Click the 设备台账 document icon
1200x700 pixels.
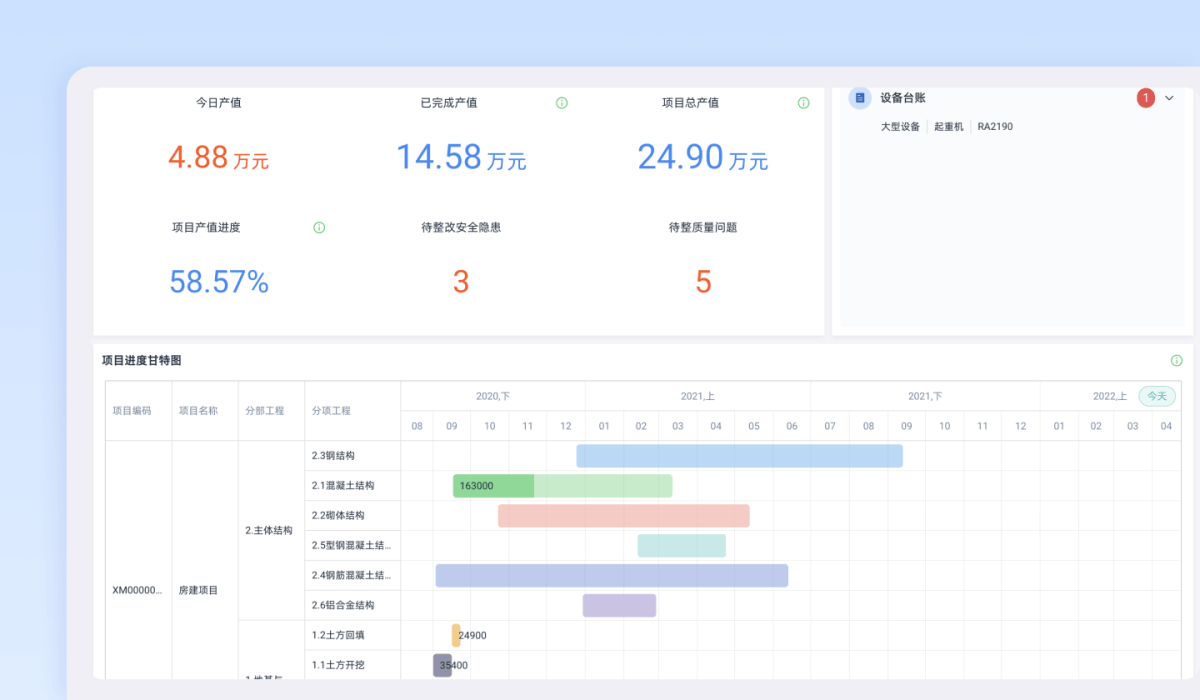[860, 98]
